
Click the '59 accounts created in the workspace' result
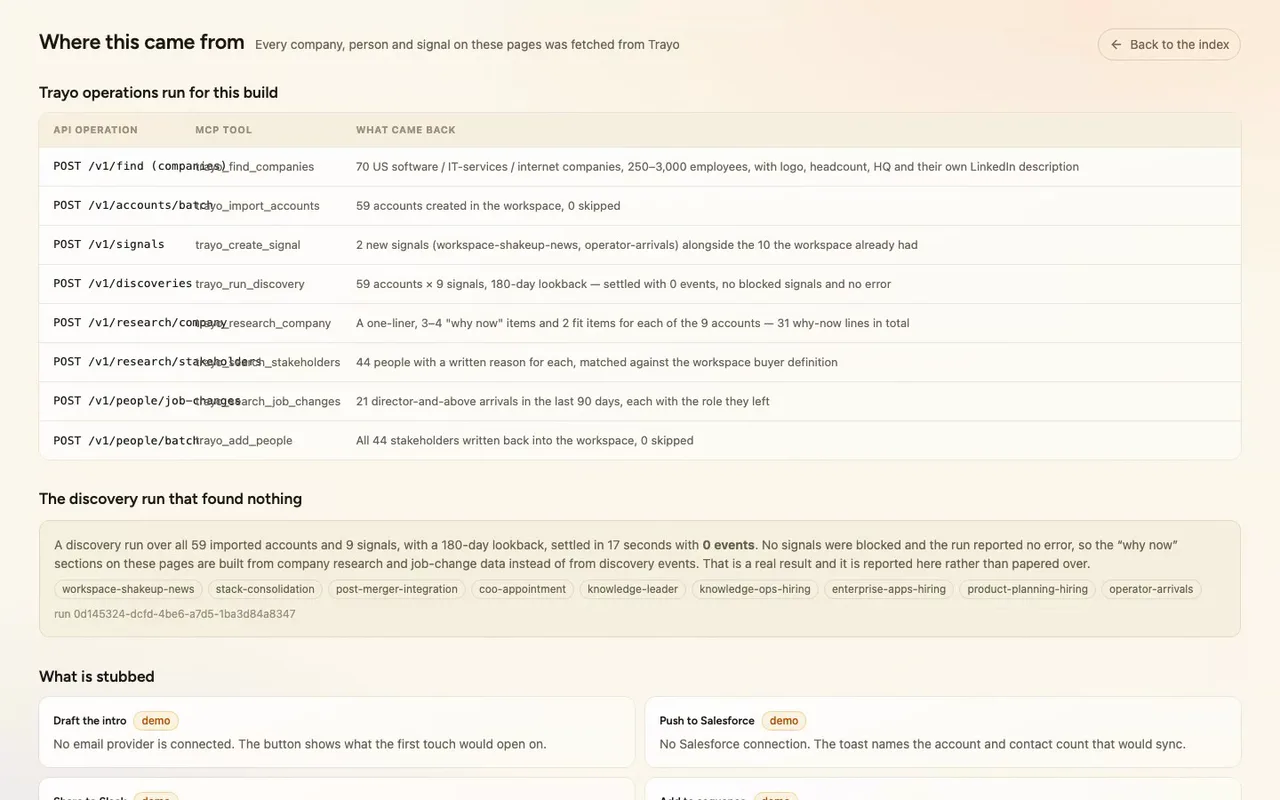[488, 206]
